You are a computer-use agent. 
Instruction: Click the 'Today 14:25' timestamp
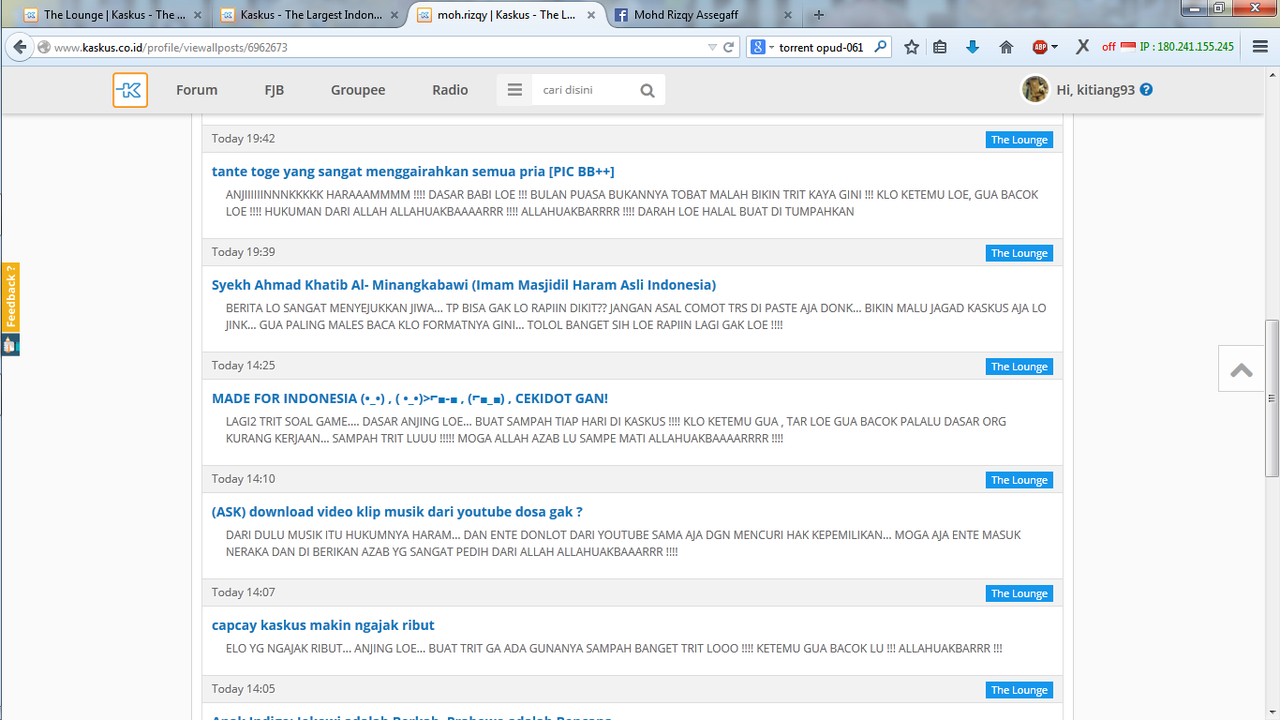243,366
